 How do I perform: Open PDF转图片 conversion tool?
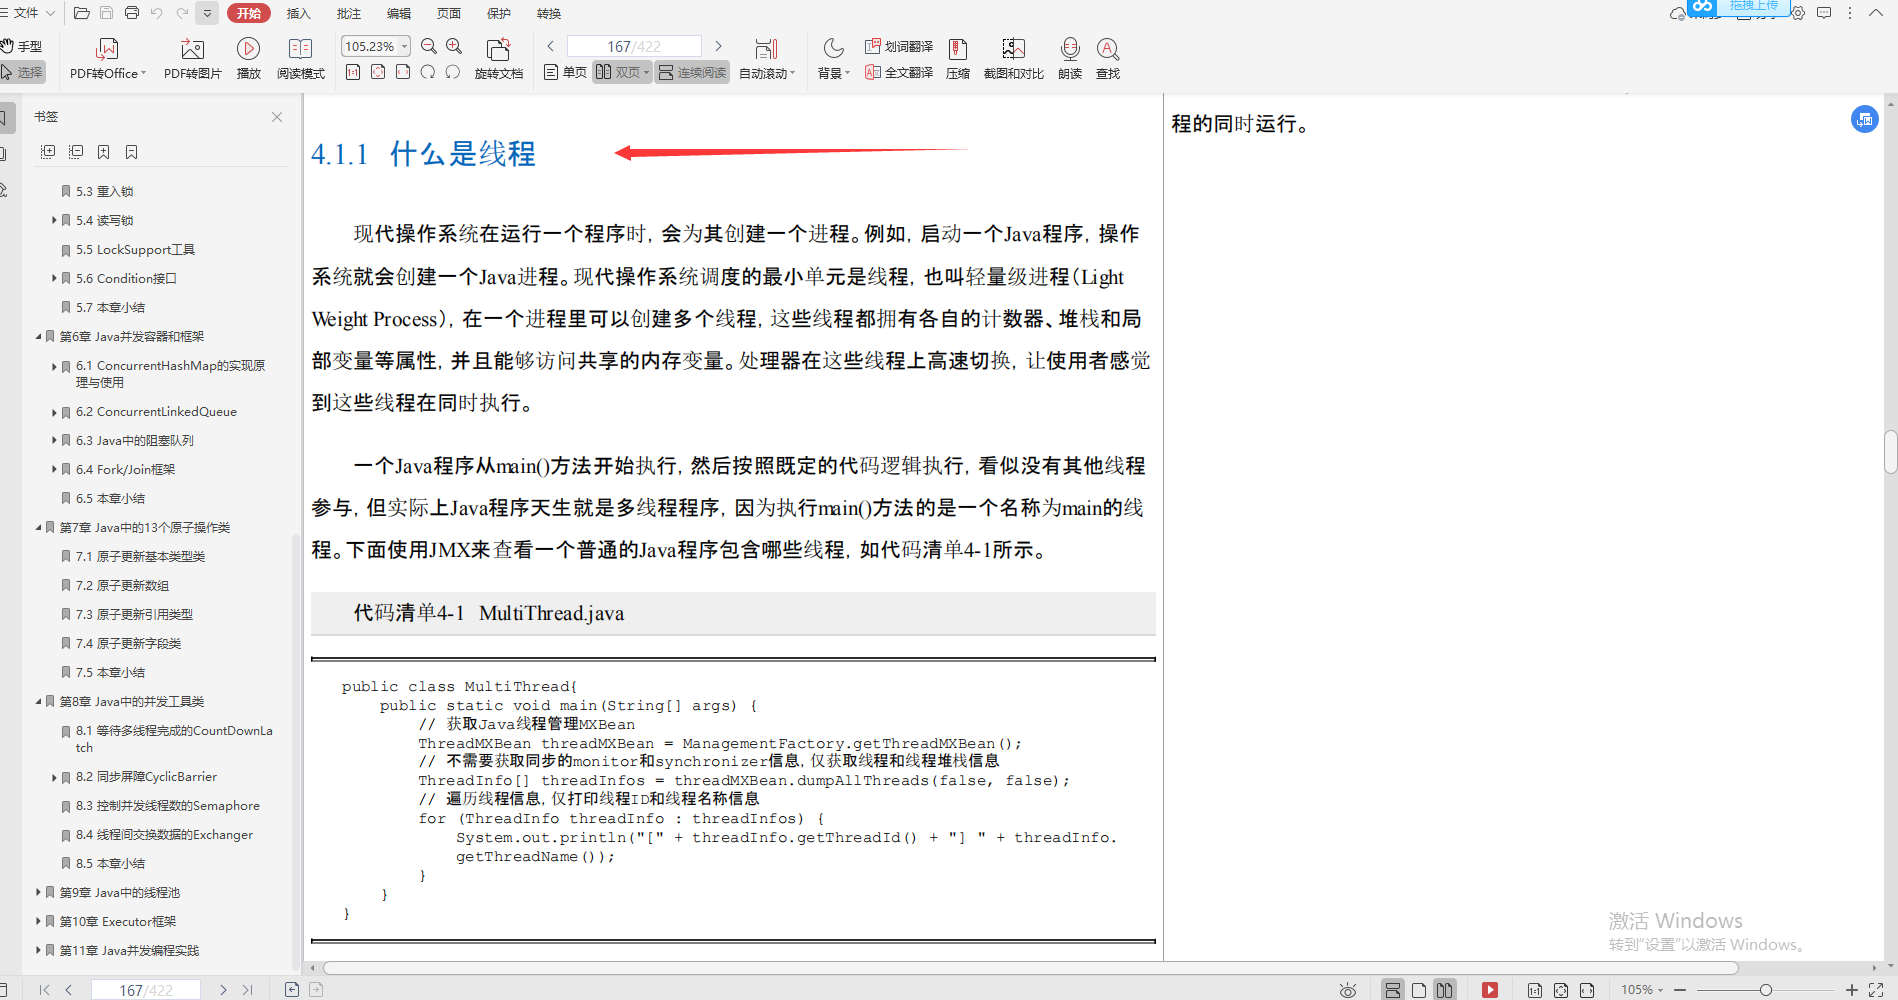(192, 57)
